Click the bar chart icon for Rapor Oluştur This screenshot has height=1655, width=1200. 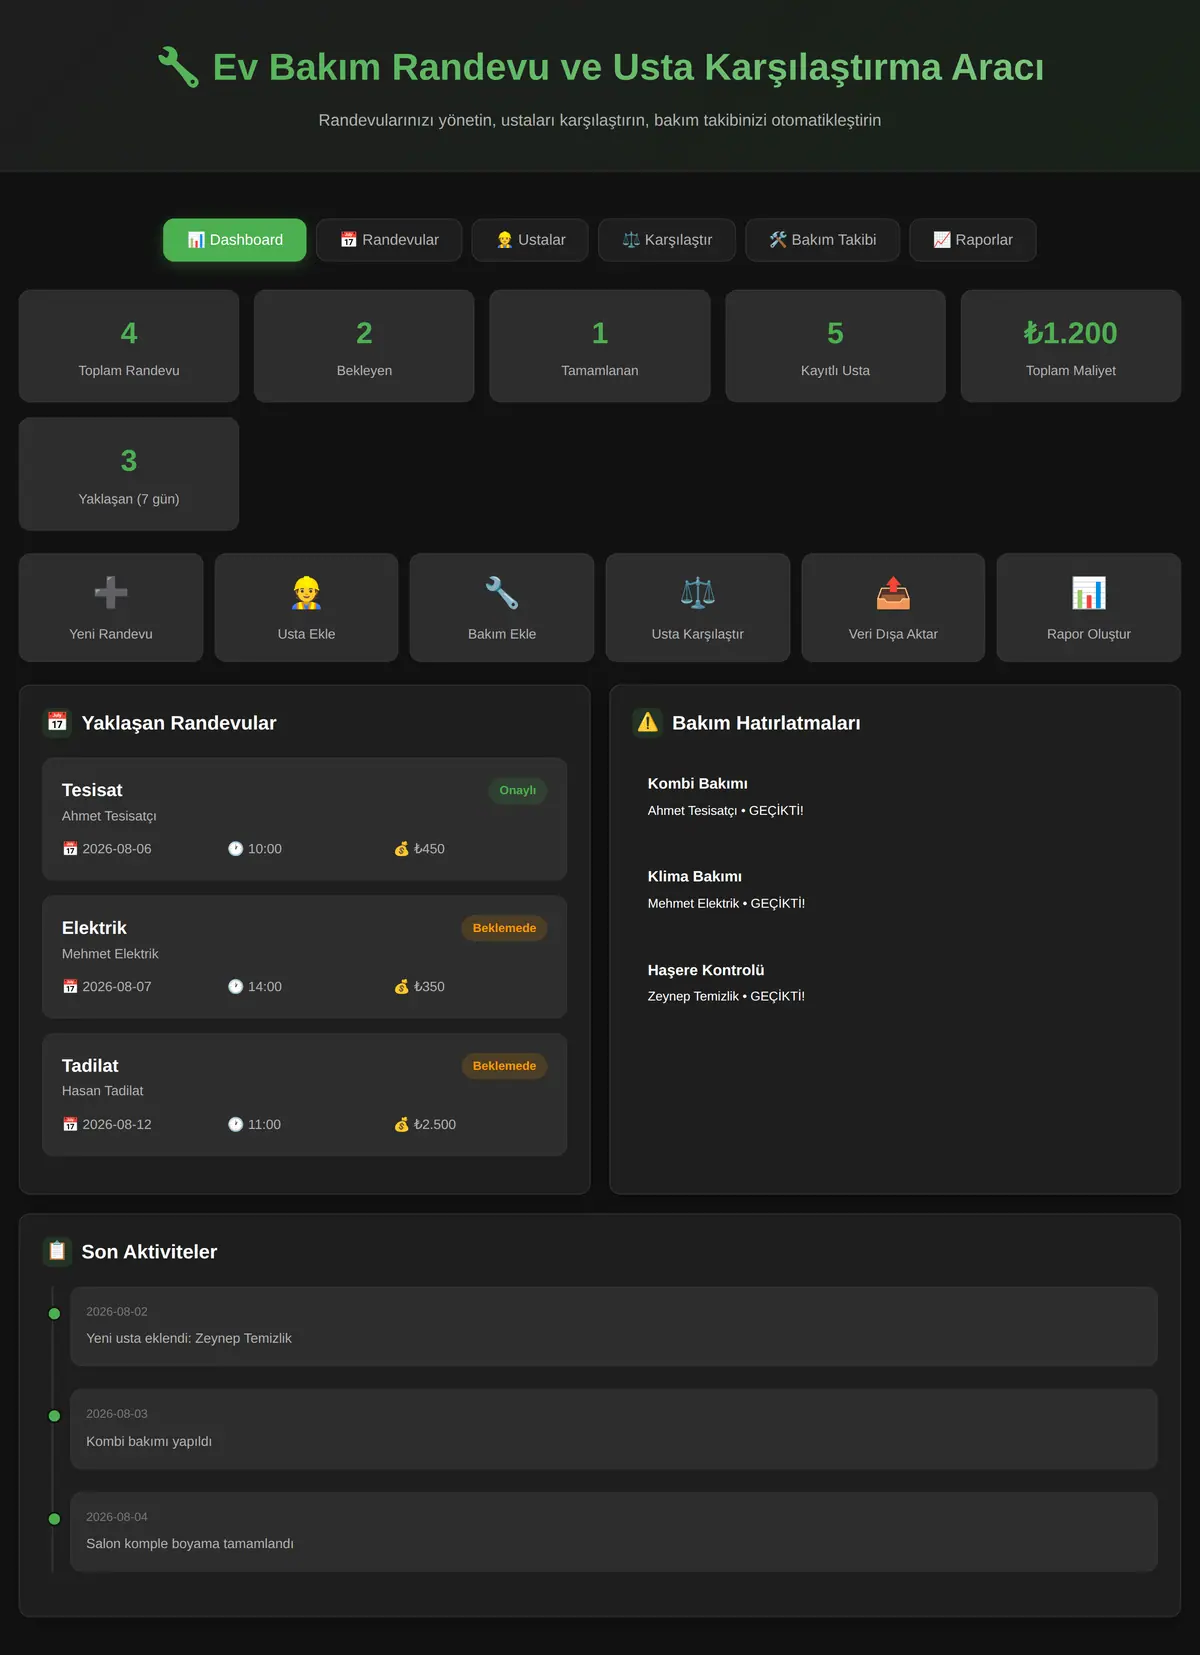(1089, 593)
